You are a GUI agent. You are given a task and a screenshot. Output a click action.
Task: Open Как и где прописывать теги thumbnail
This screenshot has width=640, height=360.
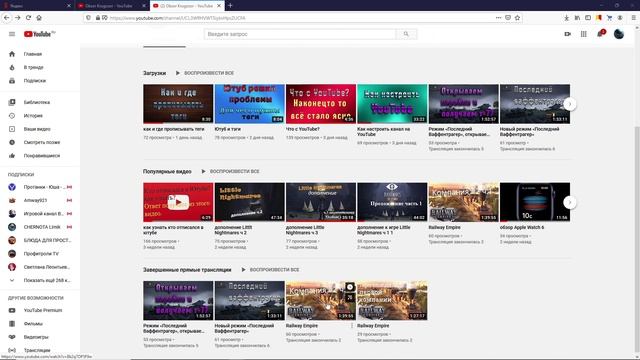(178, 104)
